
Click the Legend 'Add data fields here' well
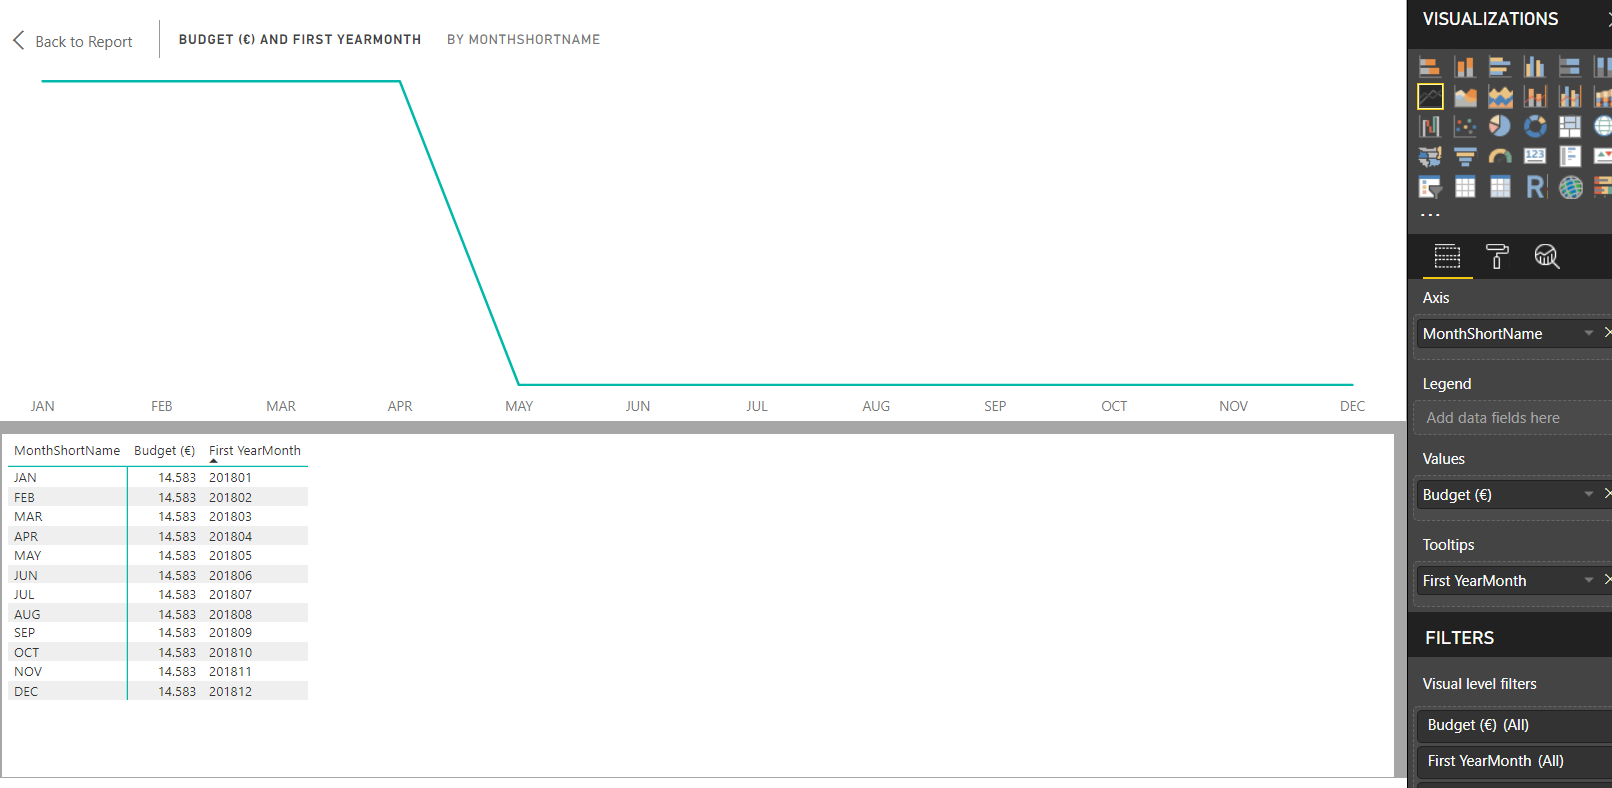(1514, 418)
